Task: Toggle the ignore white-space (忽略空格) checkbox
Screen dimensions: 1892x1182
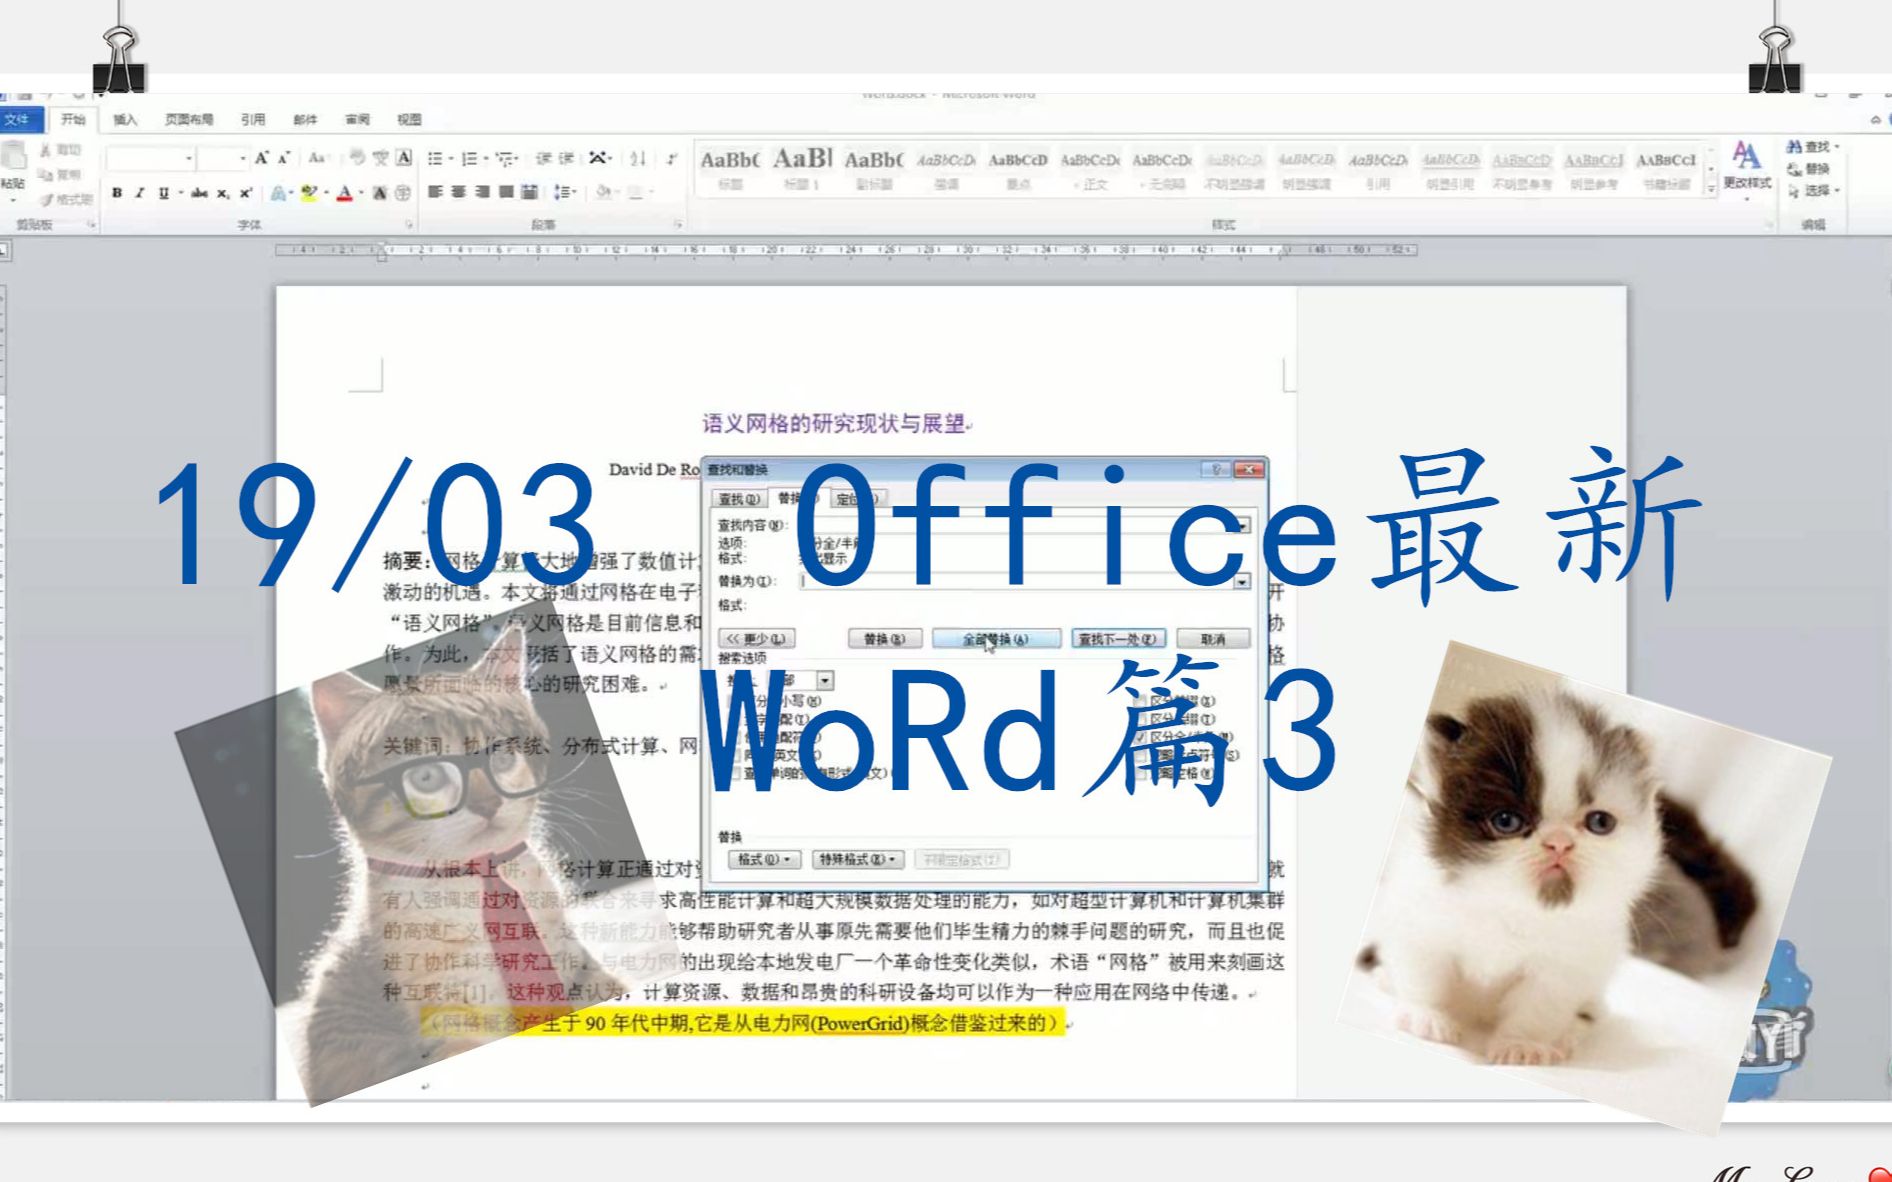Action: [1141, 773]
